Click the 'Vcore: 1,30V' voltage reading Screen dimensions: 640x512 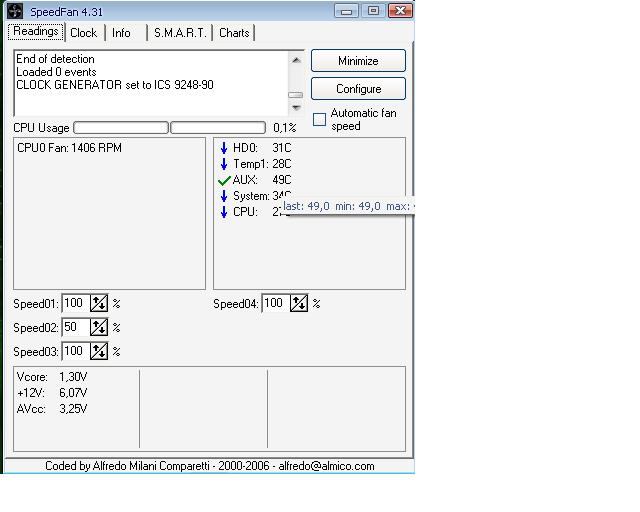tap(52, 376)
